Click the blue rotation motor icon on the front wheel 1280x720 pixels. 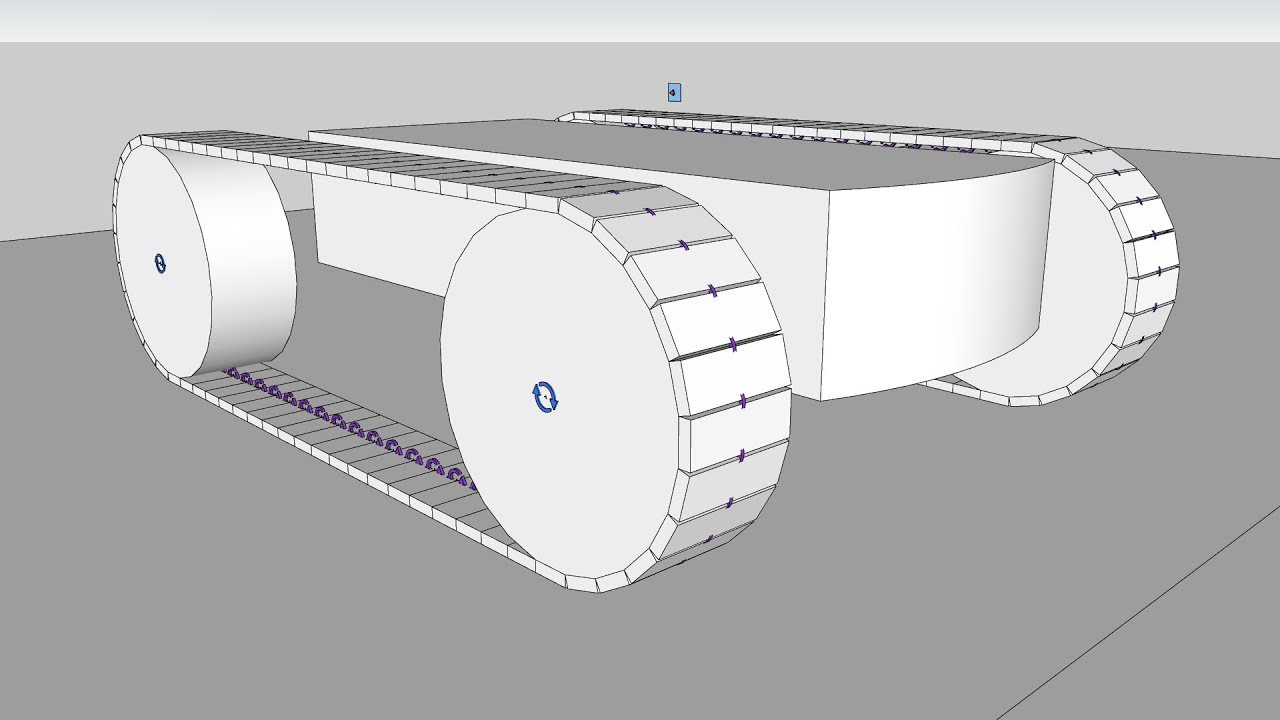545,397
